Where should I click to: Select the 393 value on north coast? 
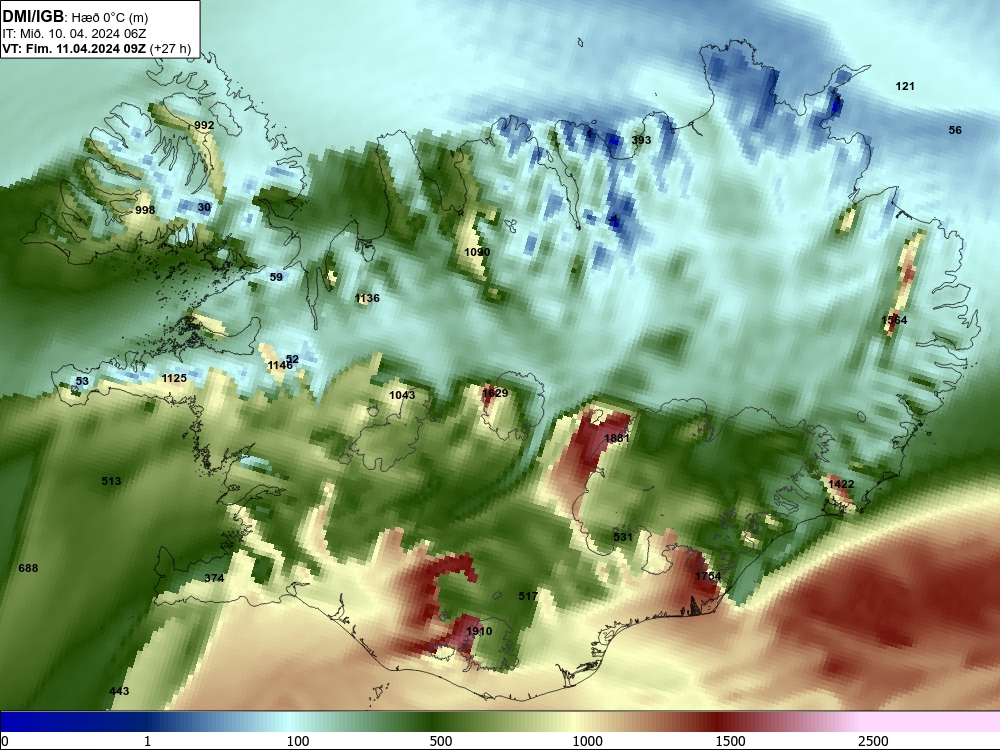coord(641,140)
